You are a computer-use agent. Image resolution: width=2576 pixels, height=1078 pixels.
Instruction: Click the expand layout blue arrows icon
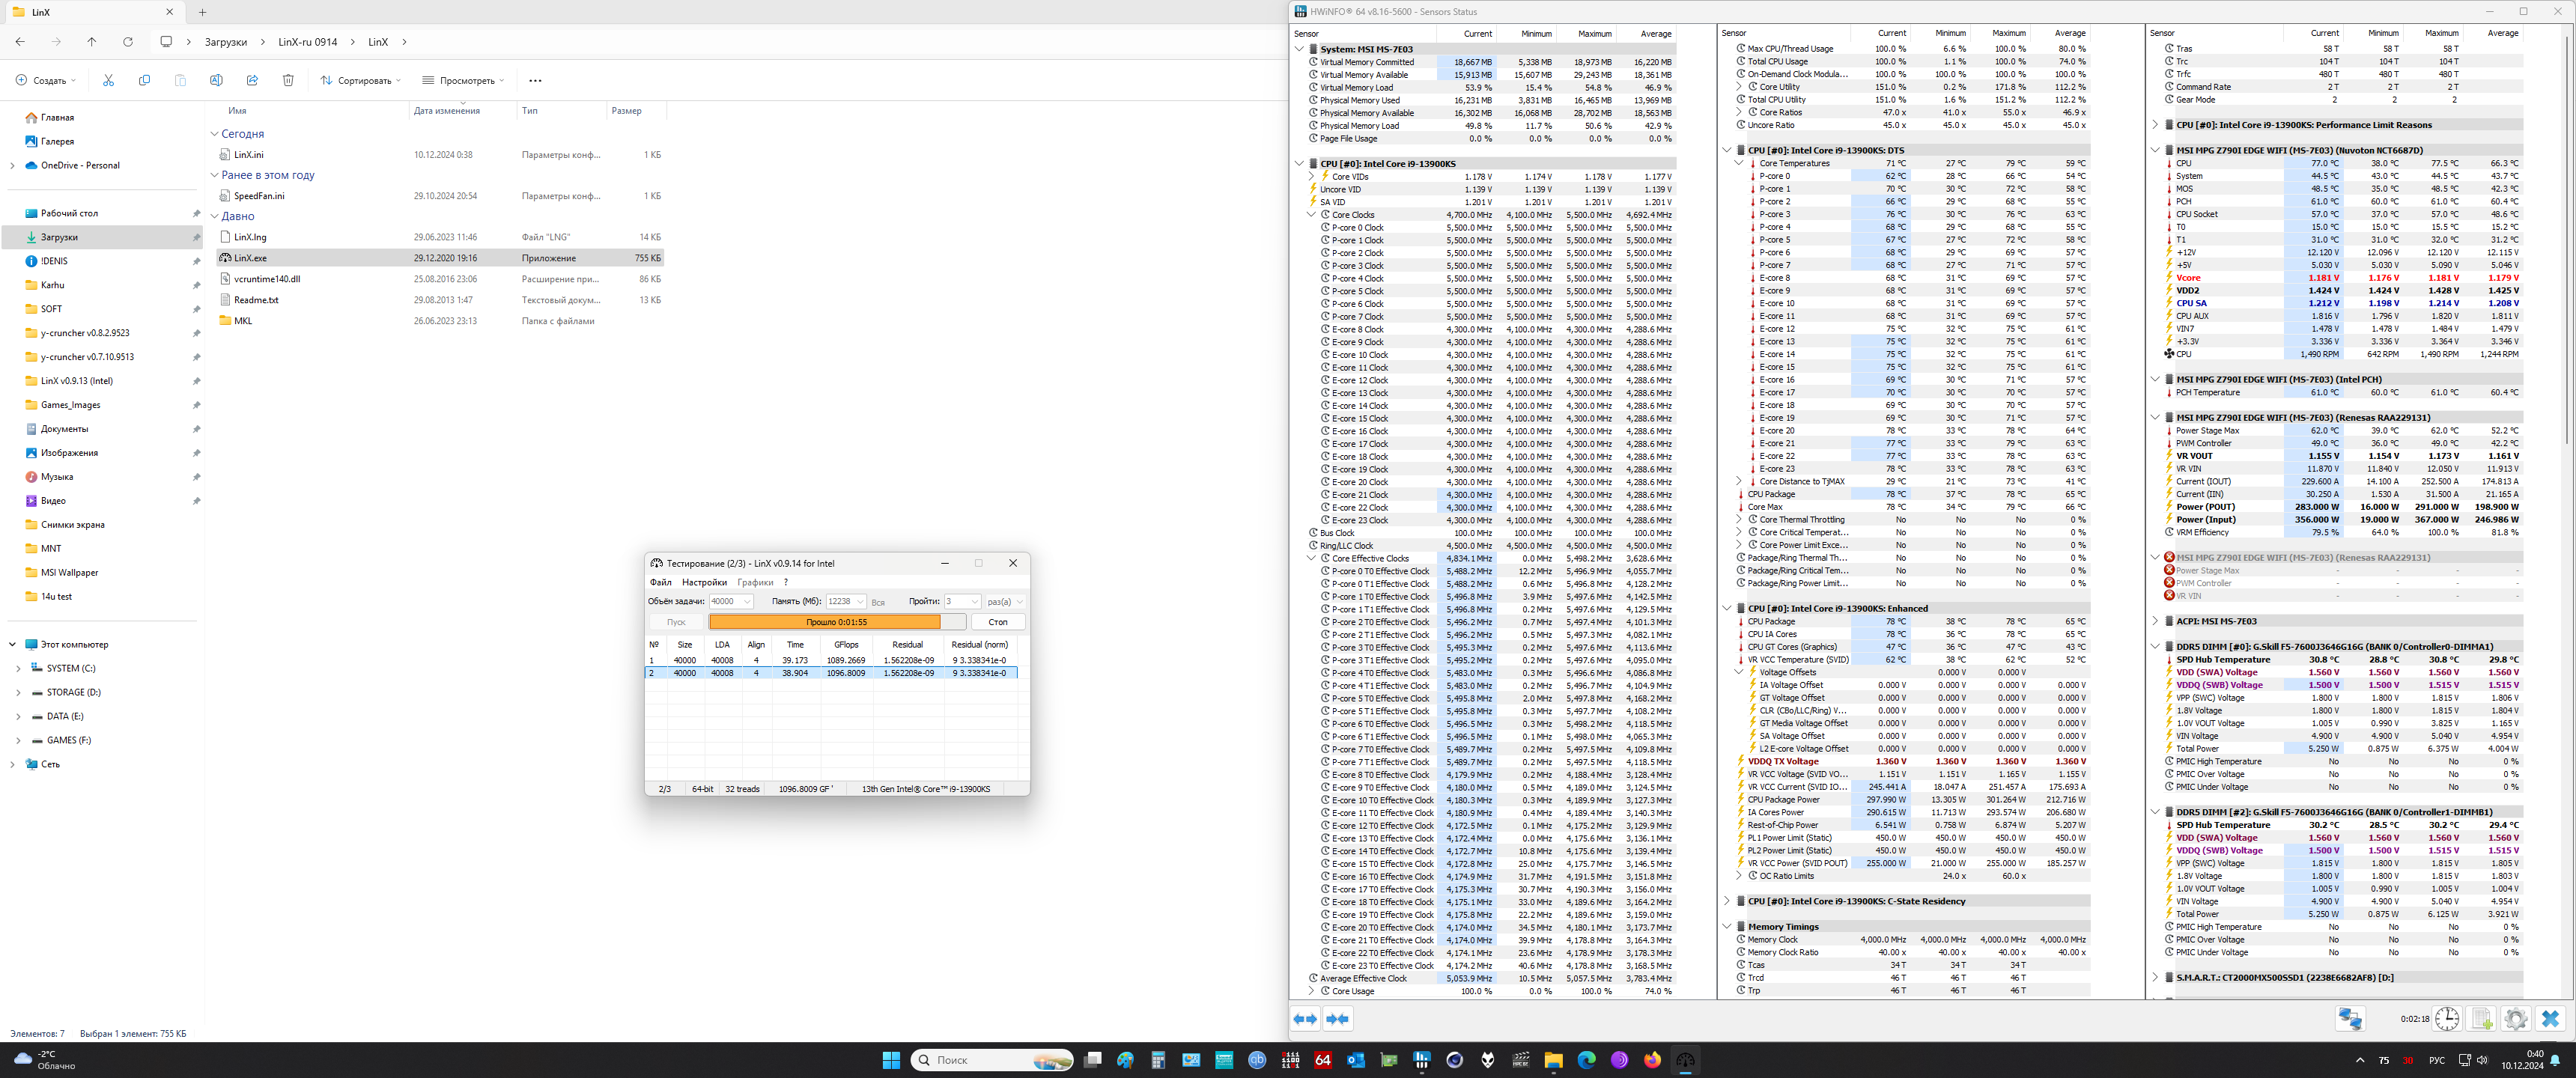(x=1305, y=1018)
